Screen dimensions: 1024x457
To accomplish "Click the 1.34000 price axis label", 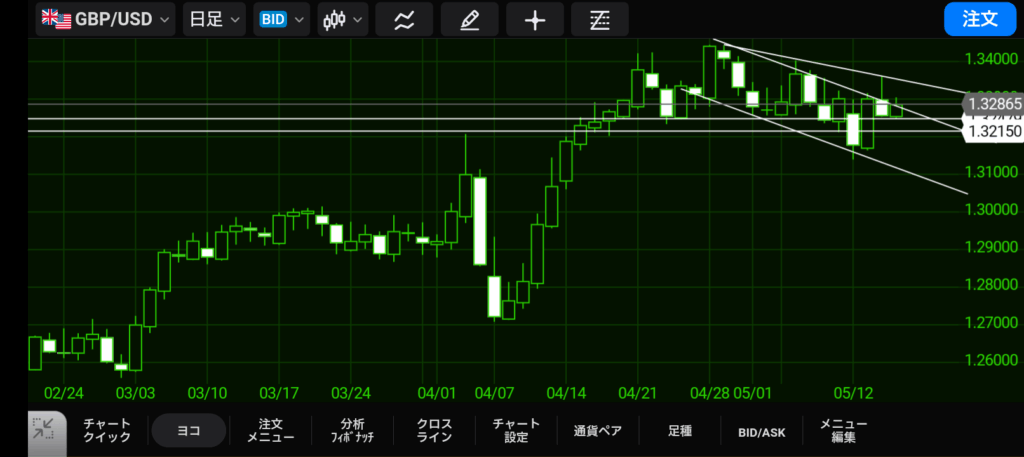I will click(991, 60).
